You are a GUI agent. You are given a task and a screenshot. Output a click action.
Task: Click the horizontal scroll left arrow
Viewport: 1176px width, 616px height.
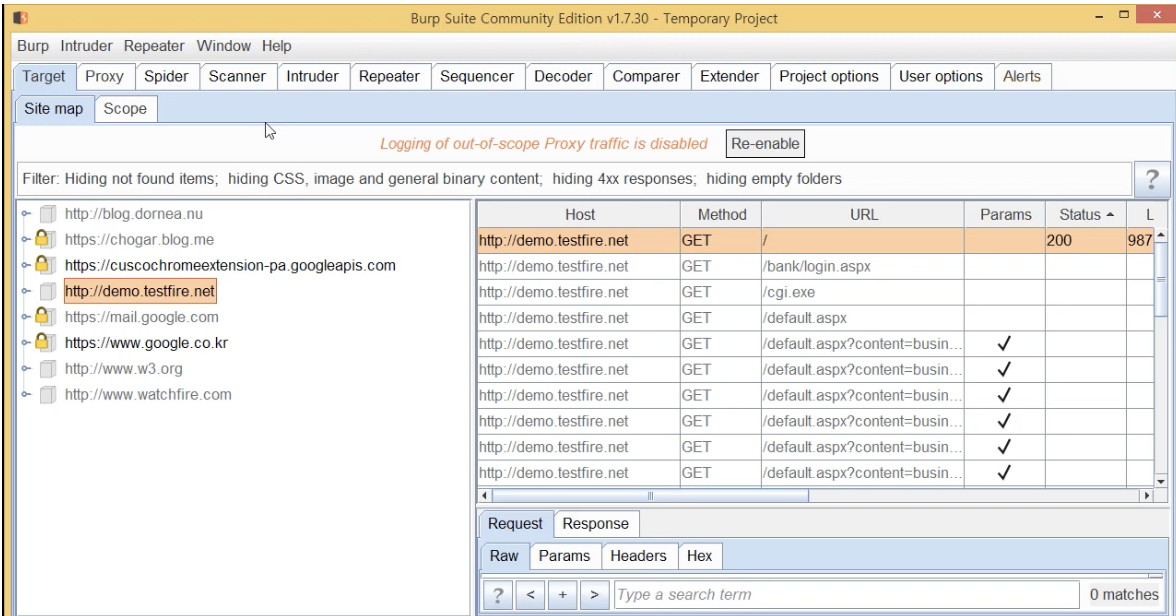pyautogui.click(x=484, y=495)
